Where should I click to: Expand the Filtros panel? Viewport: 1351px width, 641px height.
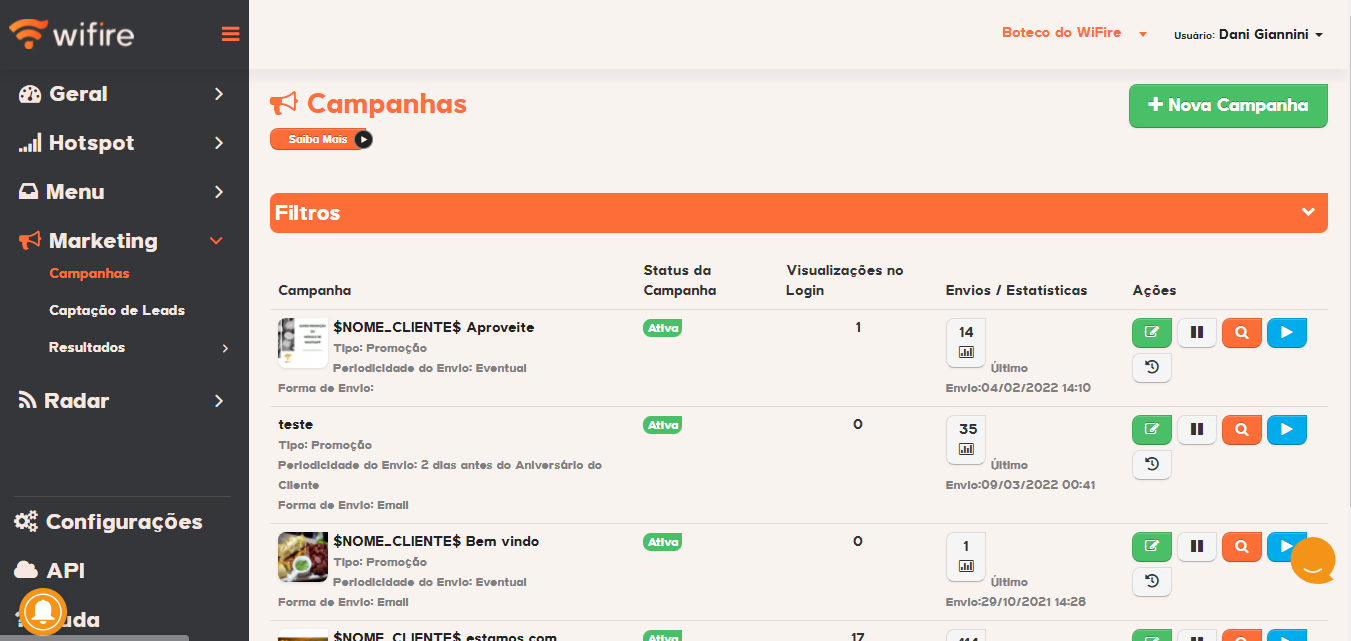click(799, 213)
